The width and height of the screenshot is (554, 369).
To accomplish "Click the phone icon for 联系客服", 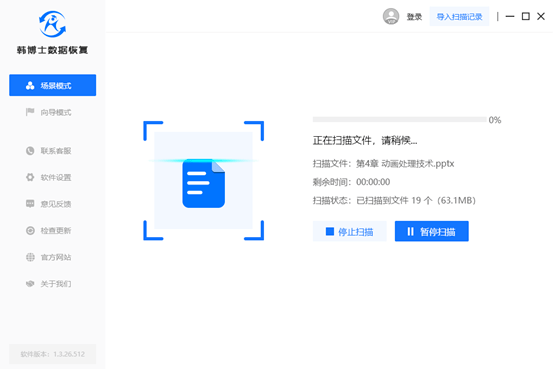I will point(30,151).
